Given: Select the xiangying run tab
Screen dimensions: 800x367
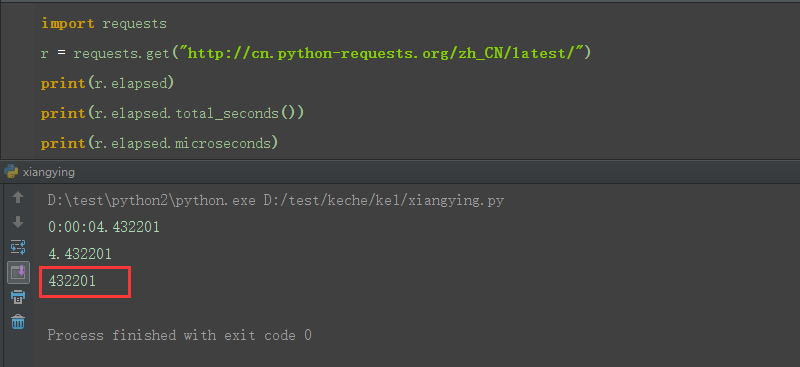Looking at the screenshot, I should click(39, 172).
